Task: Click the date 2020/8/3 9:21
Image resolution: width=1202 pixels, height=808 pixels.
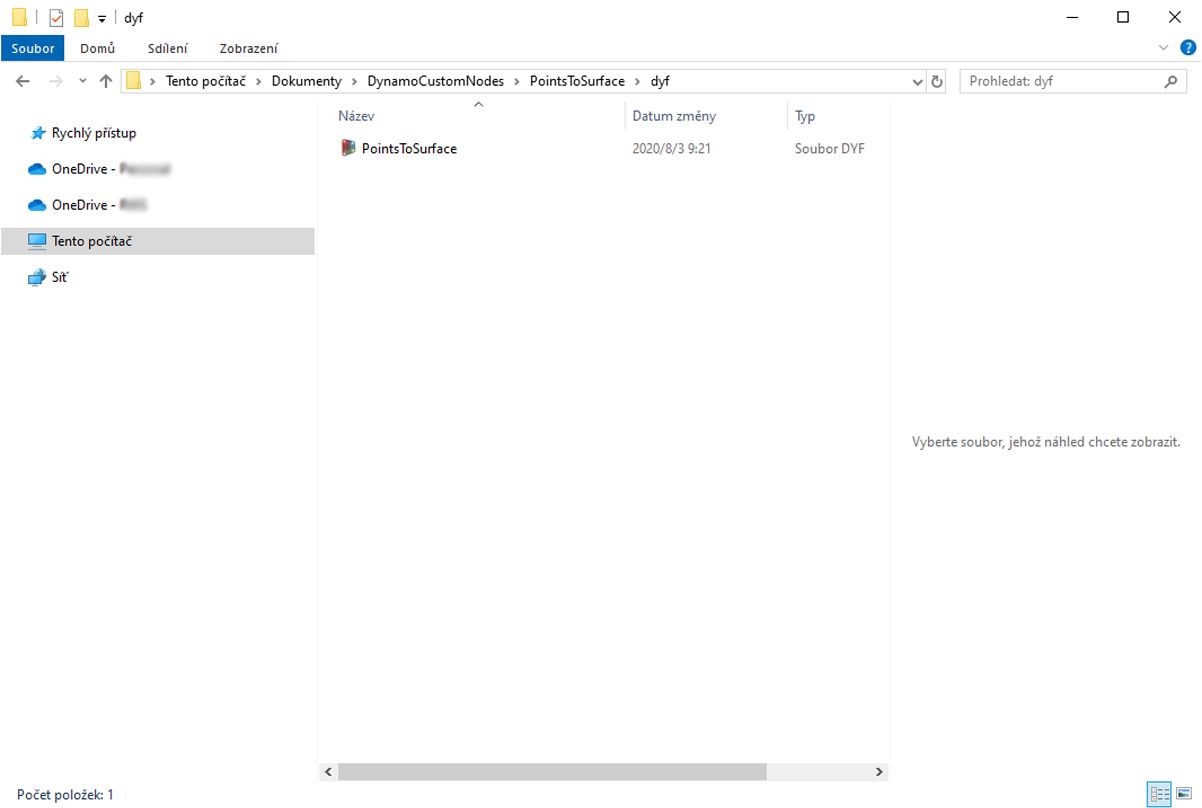Action: (x=671, y=148)
